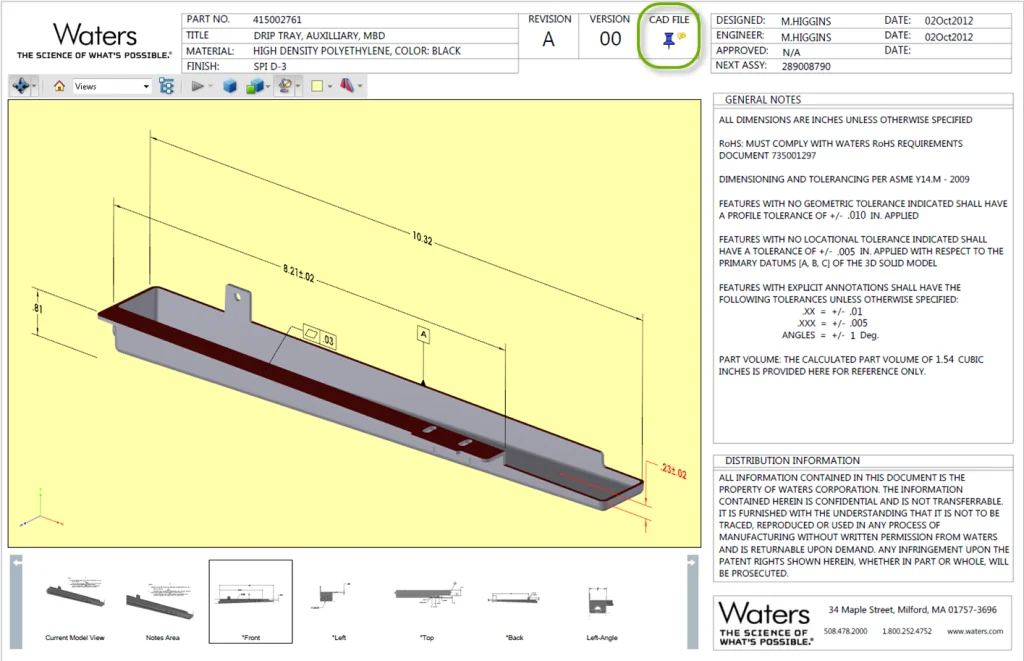Screen dimensions: 1024x661
Task: Open the Views dropdown list
Action: pos(148,86)
